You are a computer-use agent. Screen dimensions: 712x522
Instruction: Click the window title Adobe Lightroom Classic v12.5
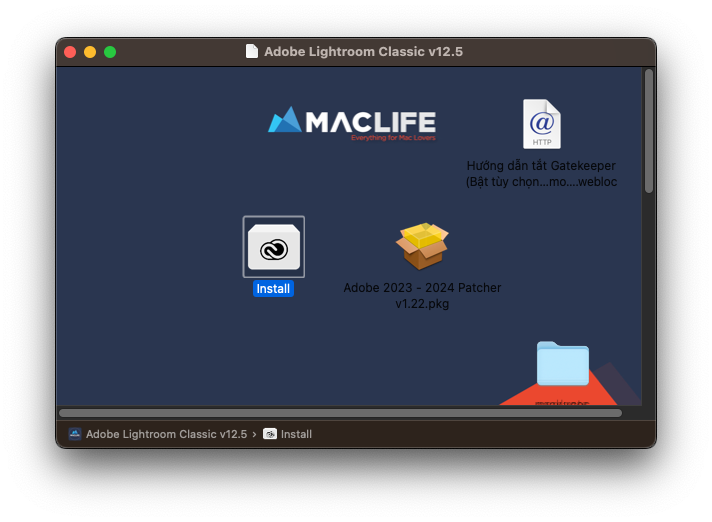pyautogui.click(x=363, y=51)
